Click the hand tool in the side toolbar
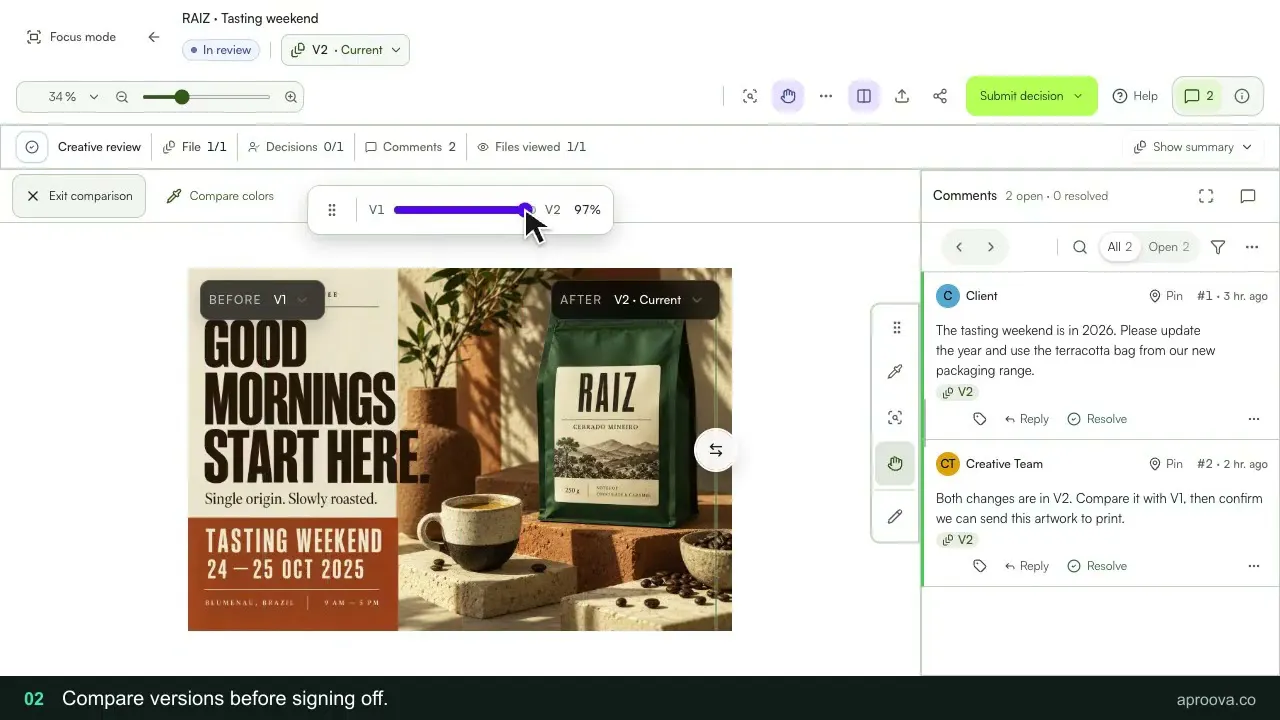 (895, 463)
